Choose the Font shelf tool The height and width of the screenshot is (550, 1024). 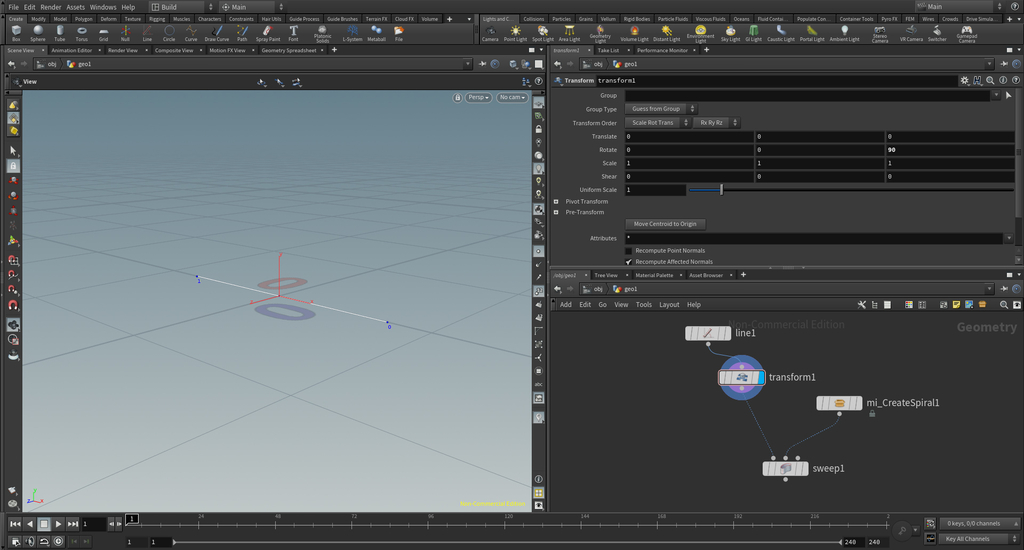(293, 33)
